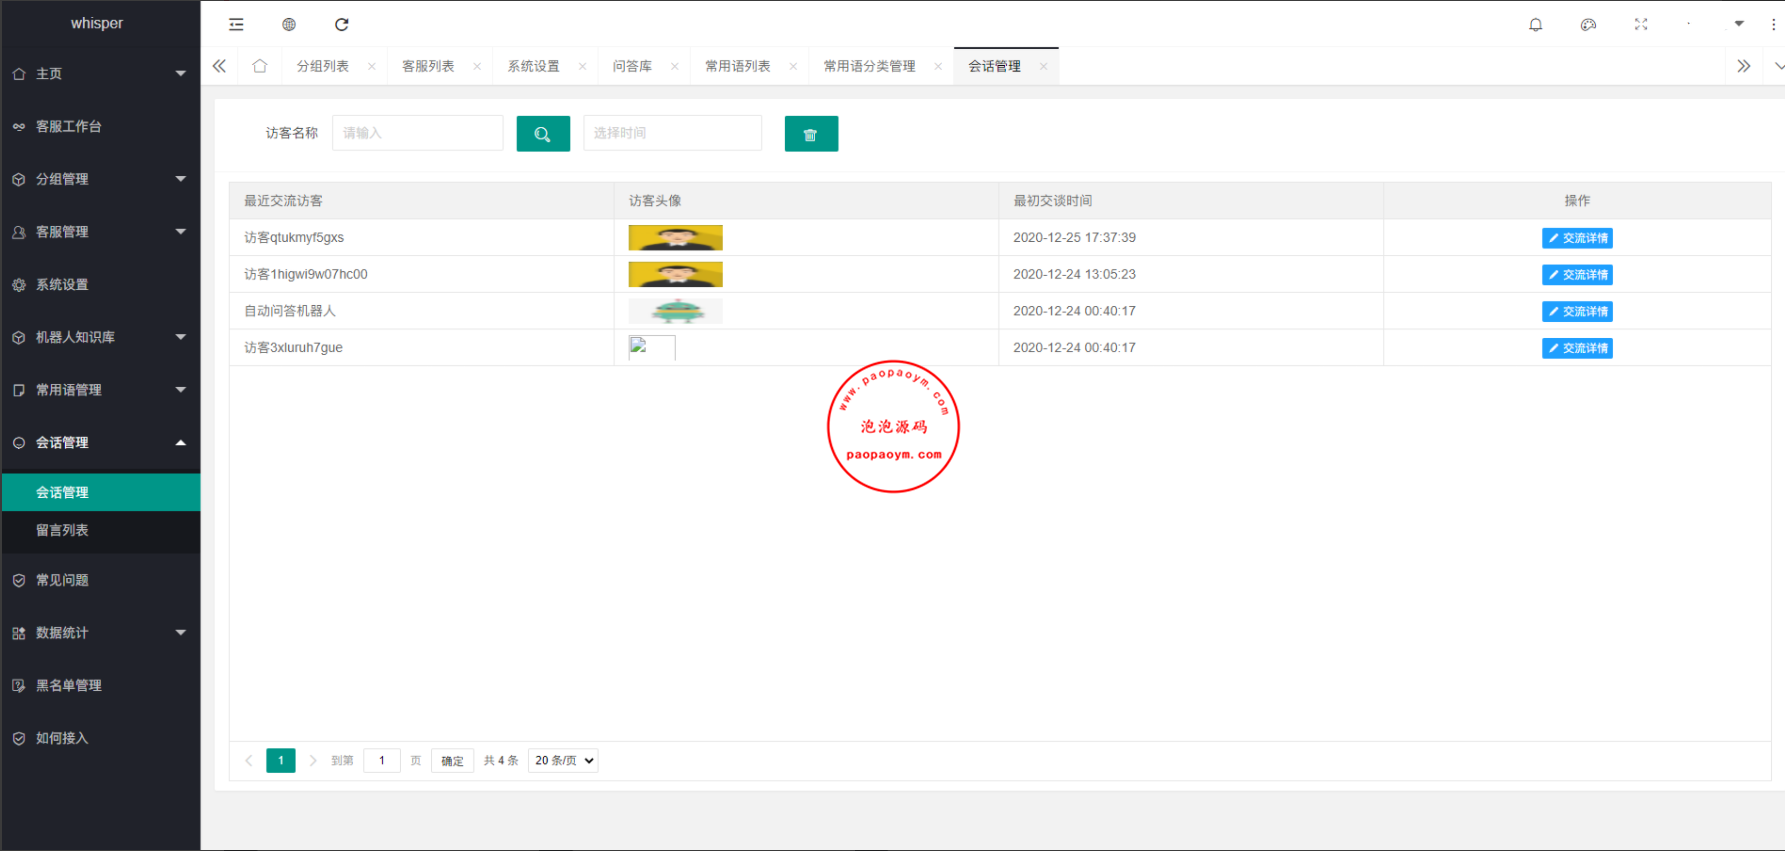
Task: Click the refresh page icon
Action: point(342,24)
